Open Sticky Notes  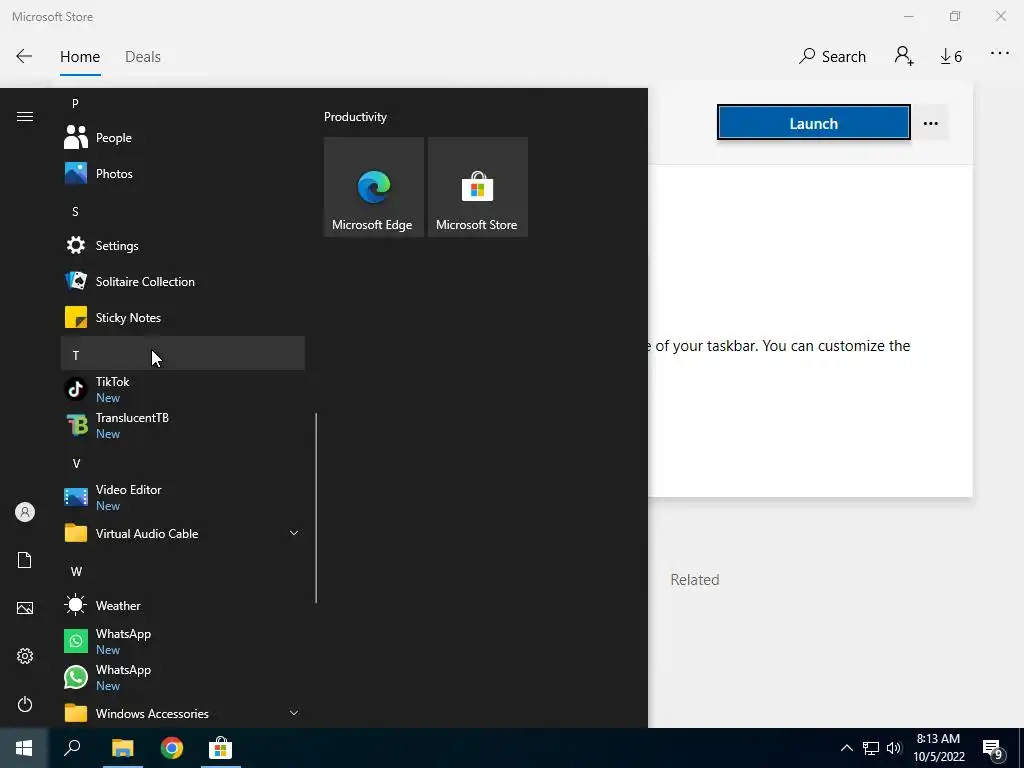pos(183,317)
